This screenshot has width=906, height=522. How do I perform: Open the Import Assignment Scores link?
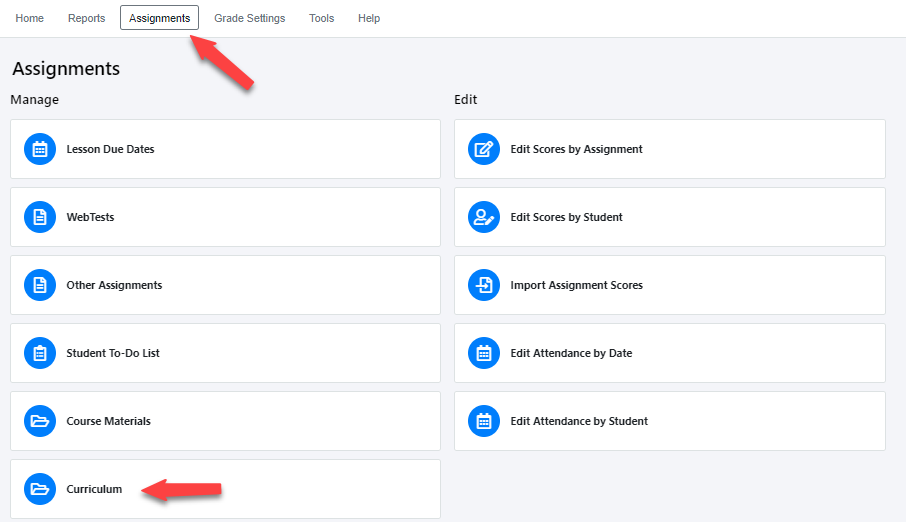pos(576,285)
